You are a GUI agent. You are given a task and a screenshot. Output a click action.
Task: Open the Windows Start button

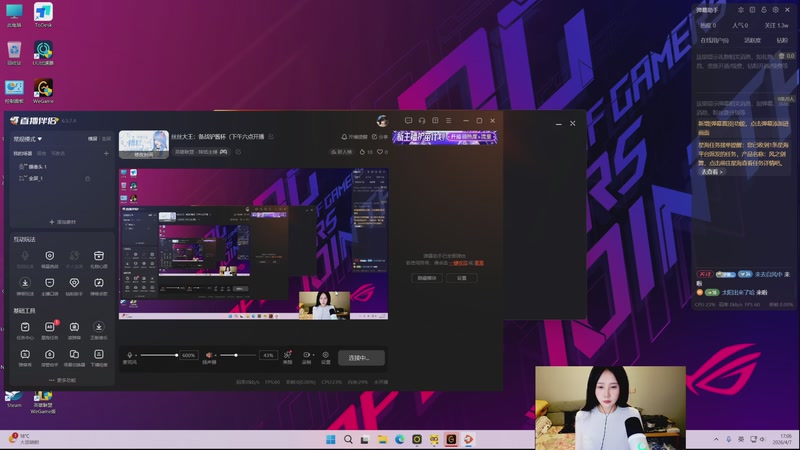331,439
